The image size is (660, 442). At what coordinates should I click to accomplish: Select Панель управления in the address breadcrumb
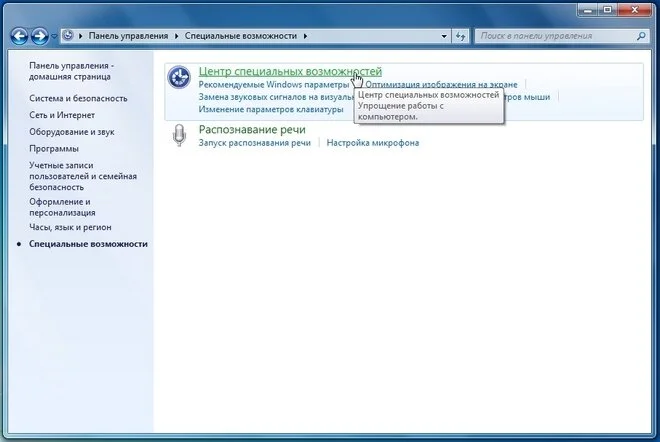[x=128, y=36]
